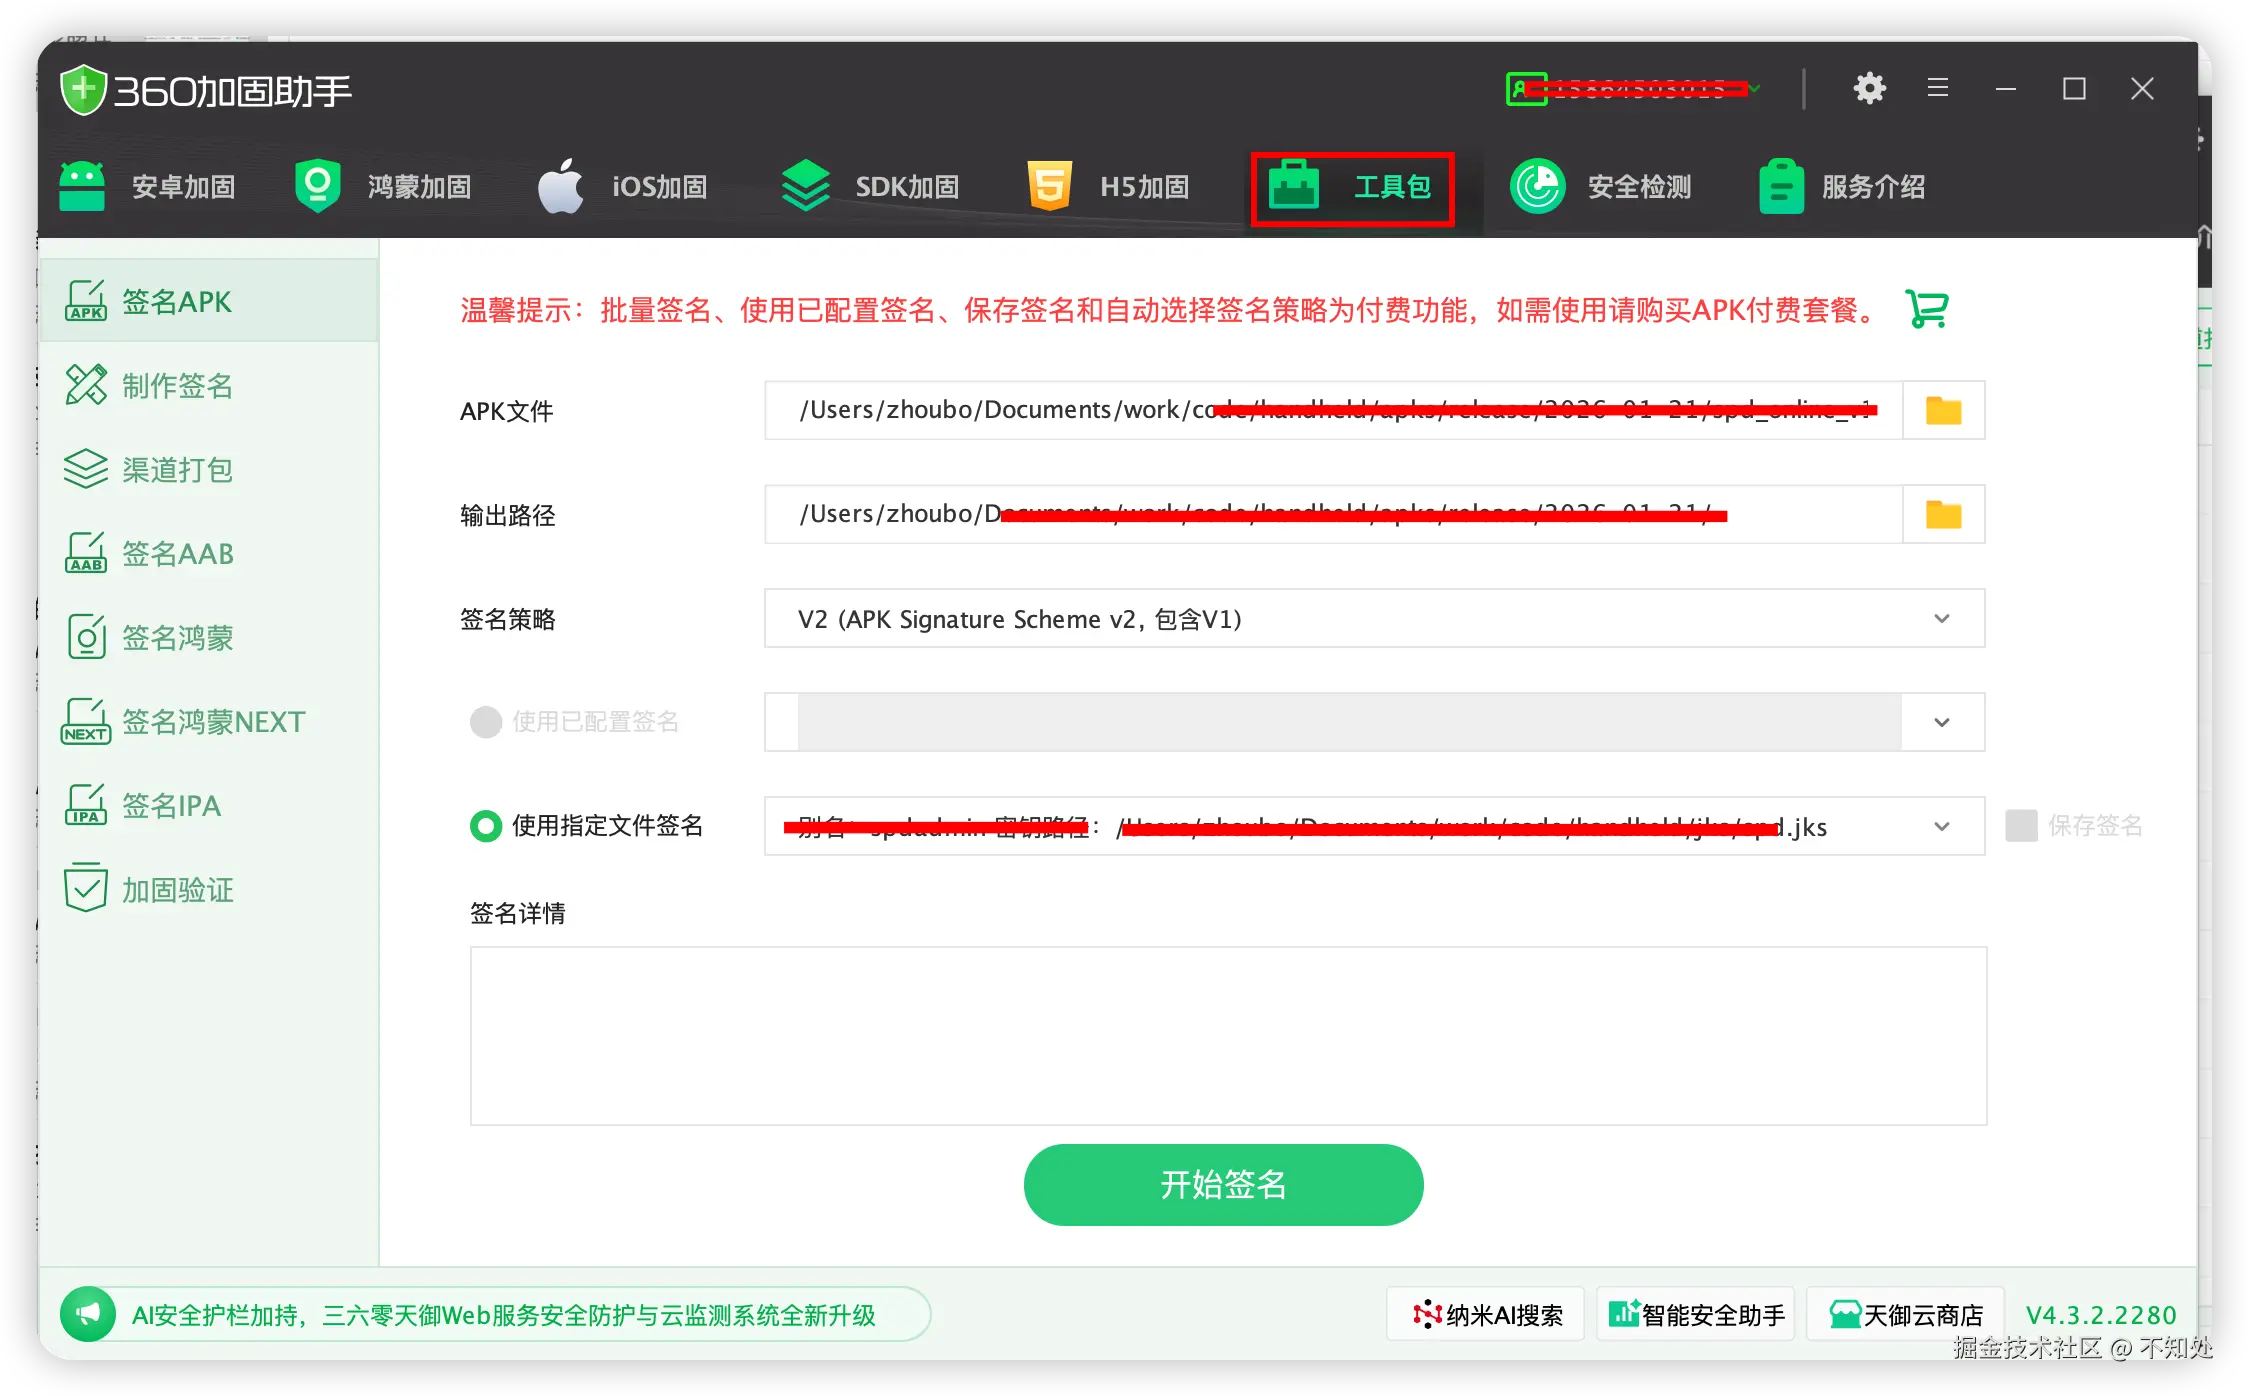Screen dimensions: 2248x1396
Task: Click the APK文件 path input field
Action: coord(1334,410)
